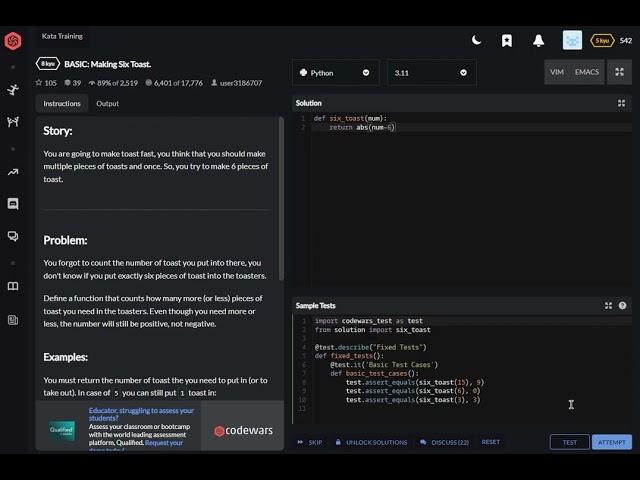Viewport: 640px width, 480px height.
Task: Click the Examples: heading
Action: pos(65,357)
